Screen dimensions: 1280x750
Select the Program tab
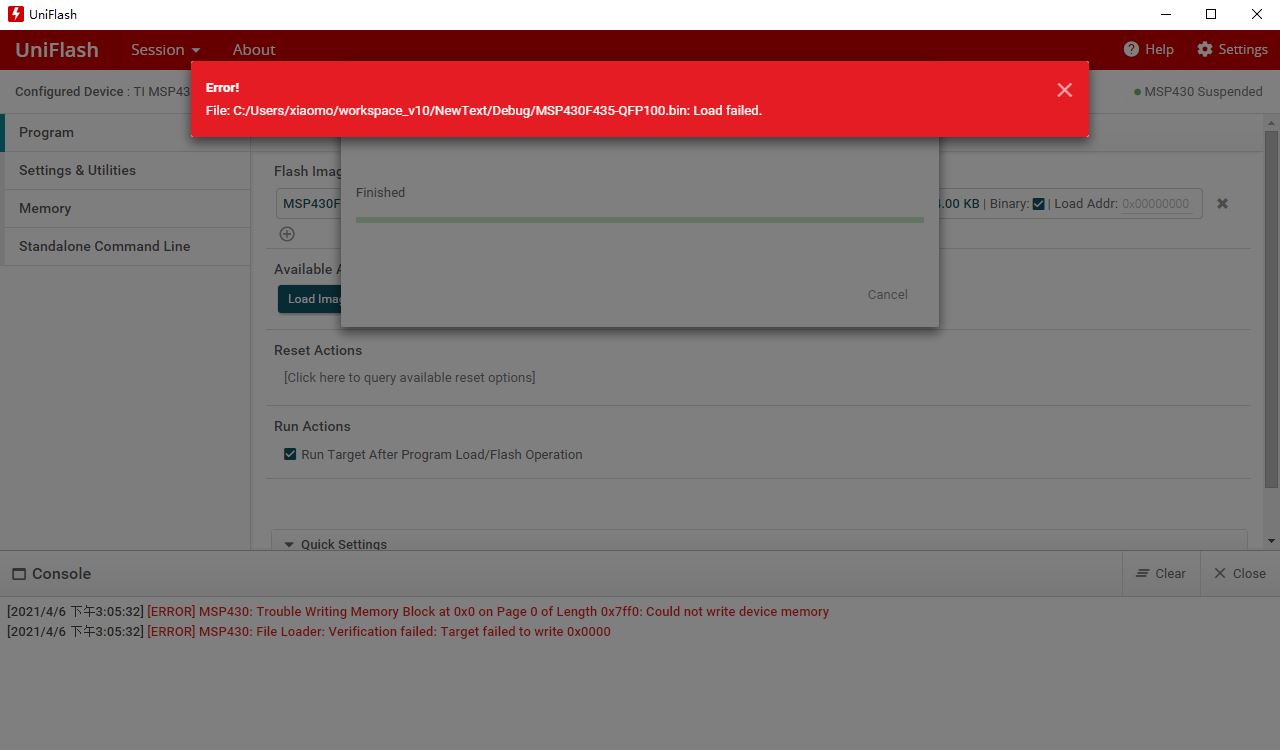coord(127,132)
